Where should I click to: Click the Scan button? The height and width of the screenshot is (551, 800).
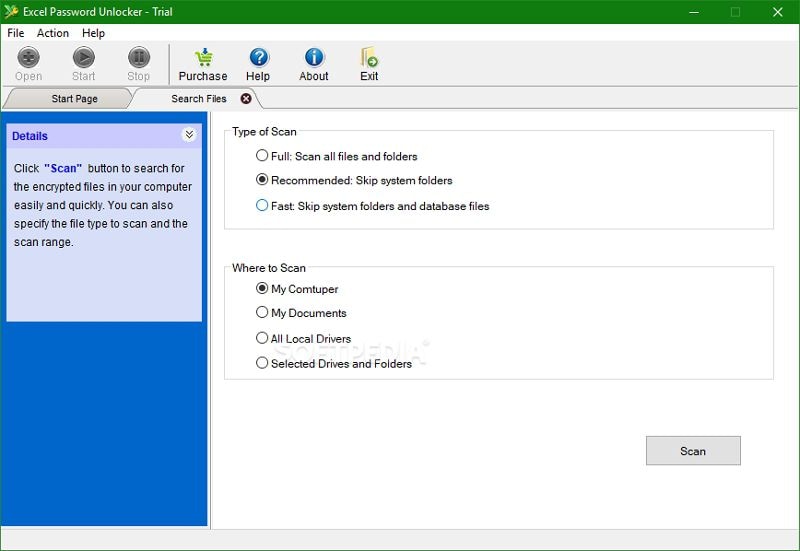point(693,450)
